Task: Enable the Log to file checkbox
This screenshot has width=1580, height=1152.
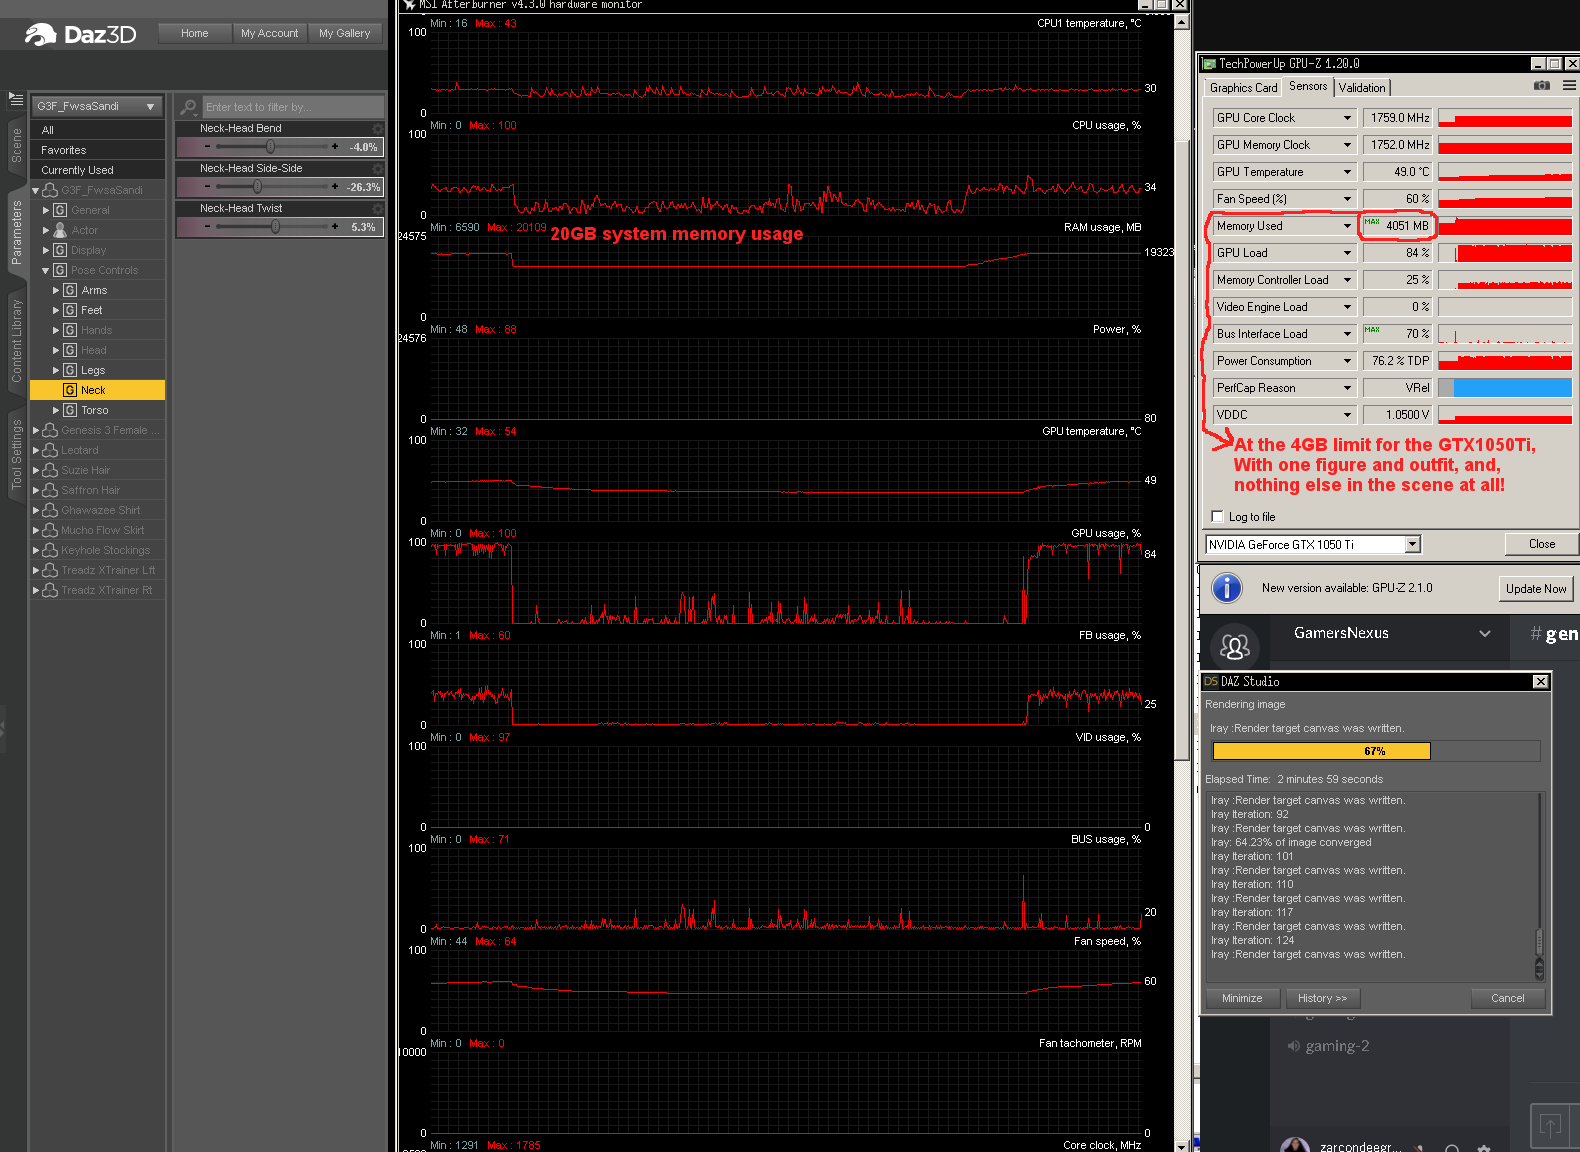Action: click(x=1217, y=517)
